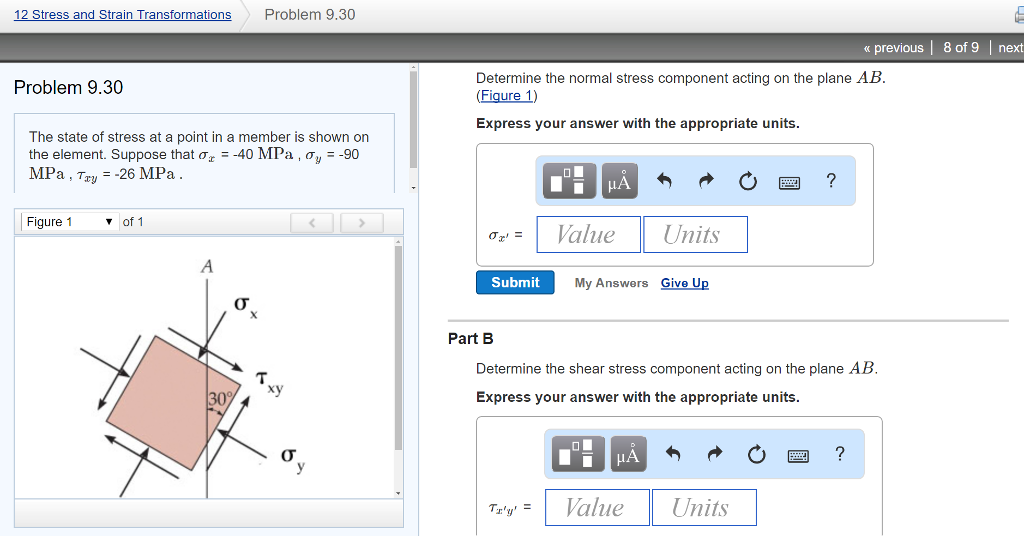Viewport: 1024px width, 536px height.
Task: Click '8 of 9' page indicator
Action: [961, 48]
